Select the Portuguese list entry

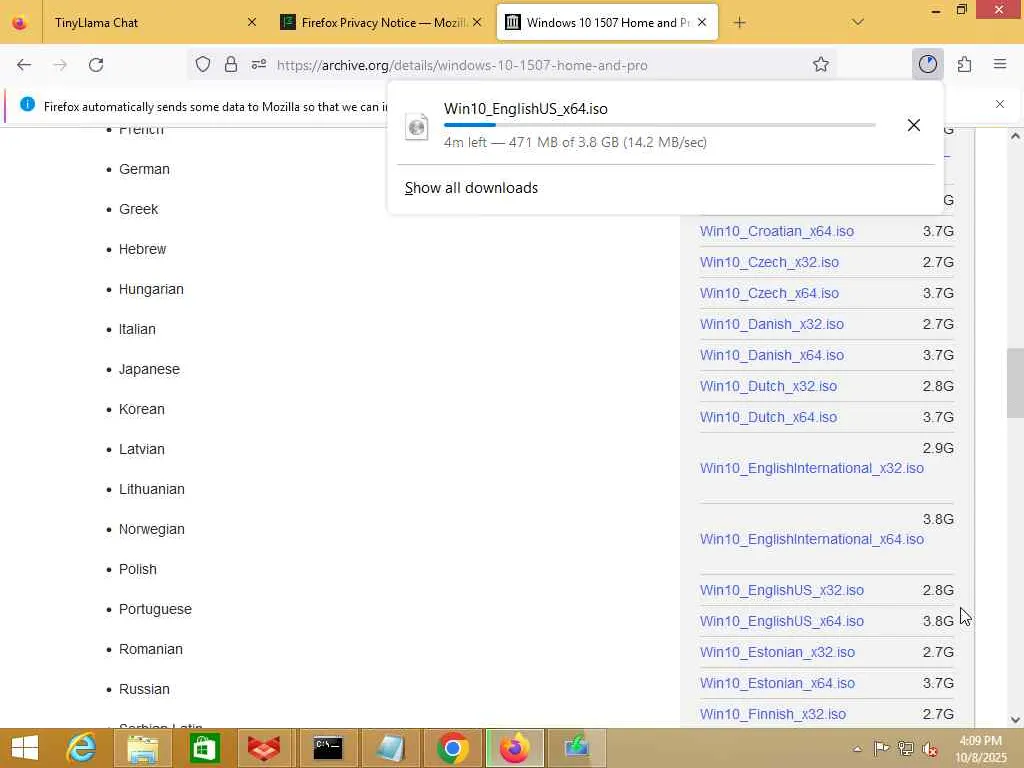155,609
